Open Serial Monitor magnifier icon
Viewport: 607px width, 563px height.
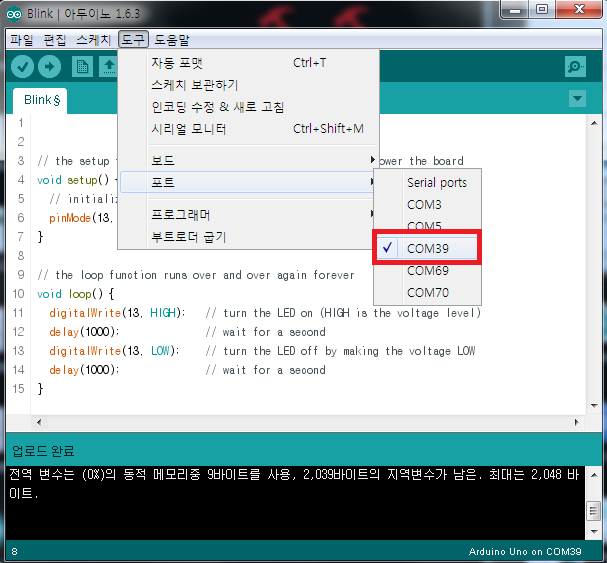[575, 67]
